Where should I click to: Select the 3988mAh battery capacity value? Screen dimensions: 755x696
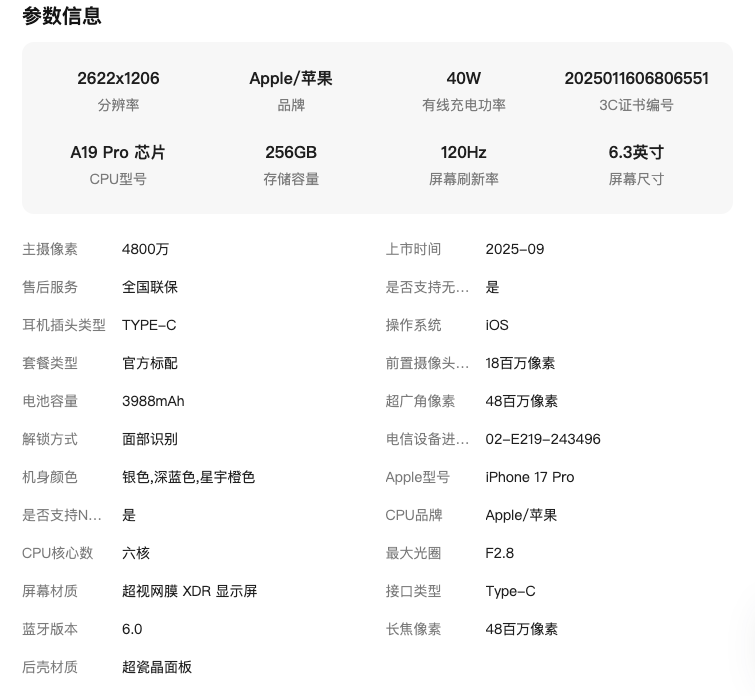[153, 401]
